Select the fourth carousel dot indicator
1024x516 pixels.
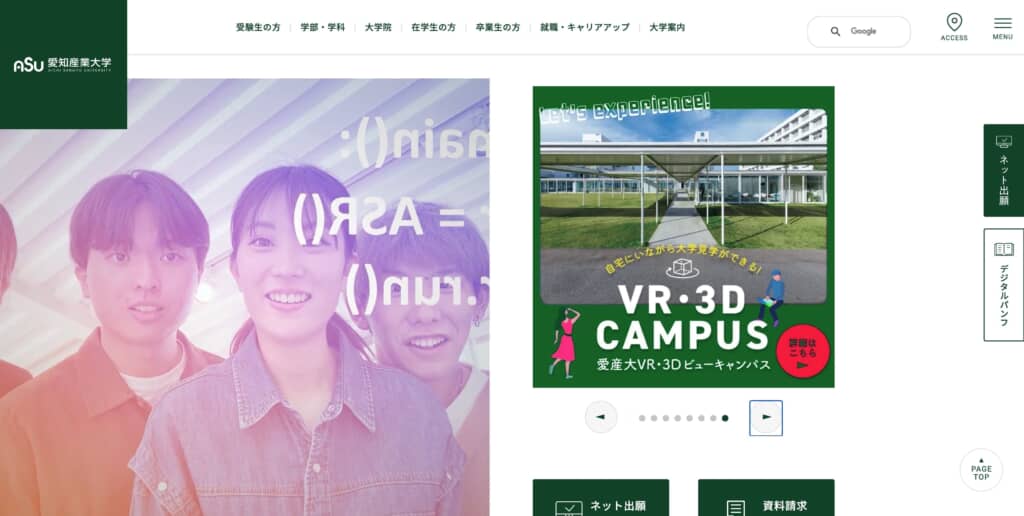[x=677, y=418]
